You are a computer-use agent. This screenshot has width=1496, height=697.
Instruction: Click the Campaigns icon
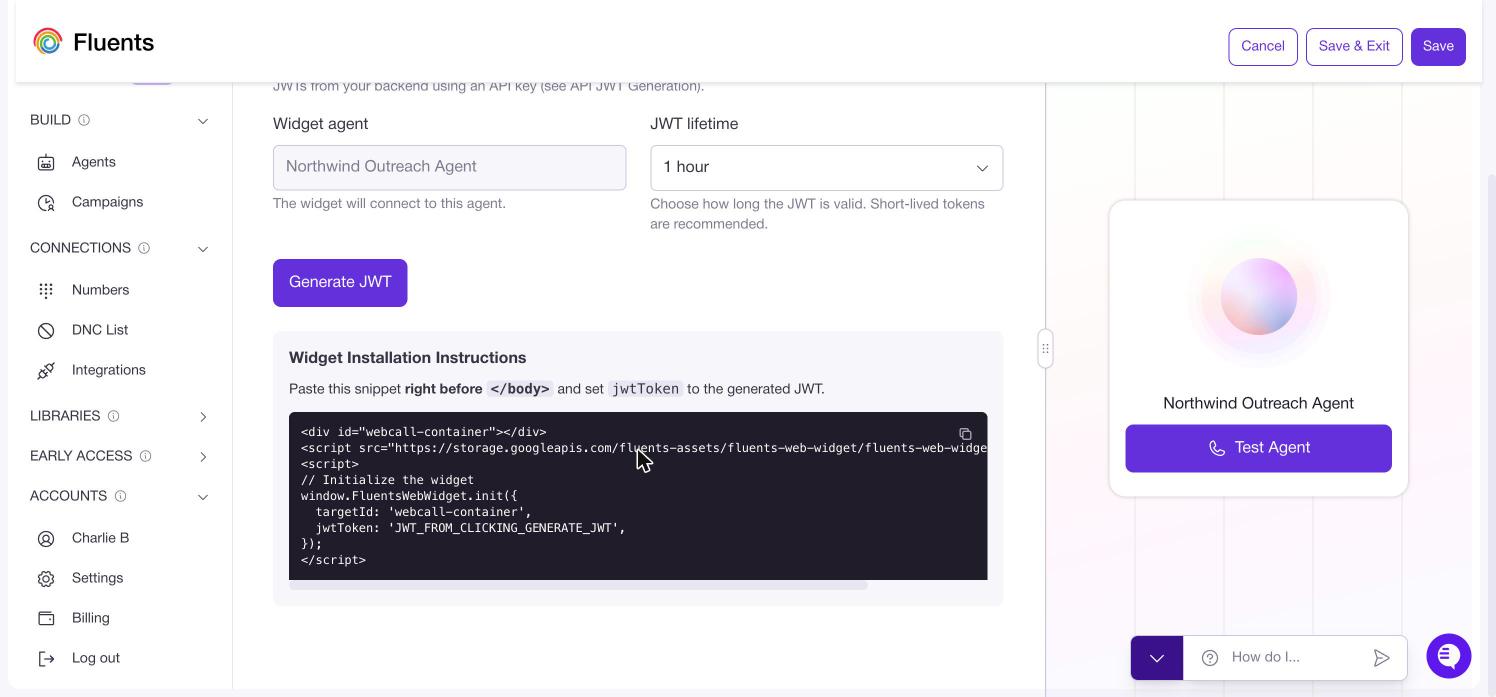46,202
